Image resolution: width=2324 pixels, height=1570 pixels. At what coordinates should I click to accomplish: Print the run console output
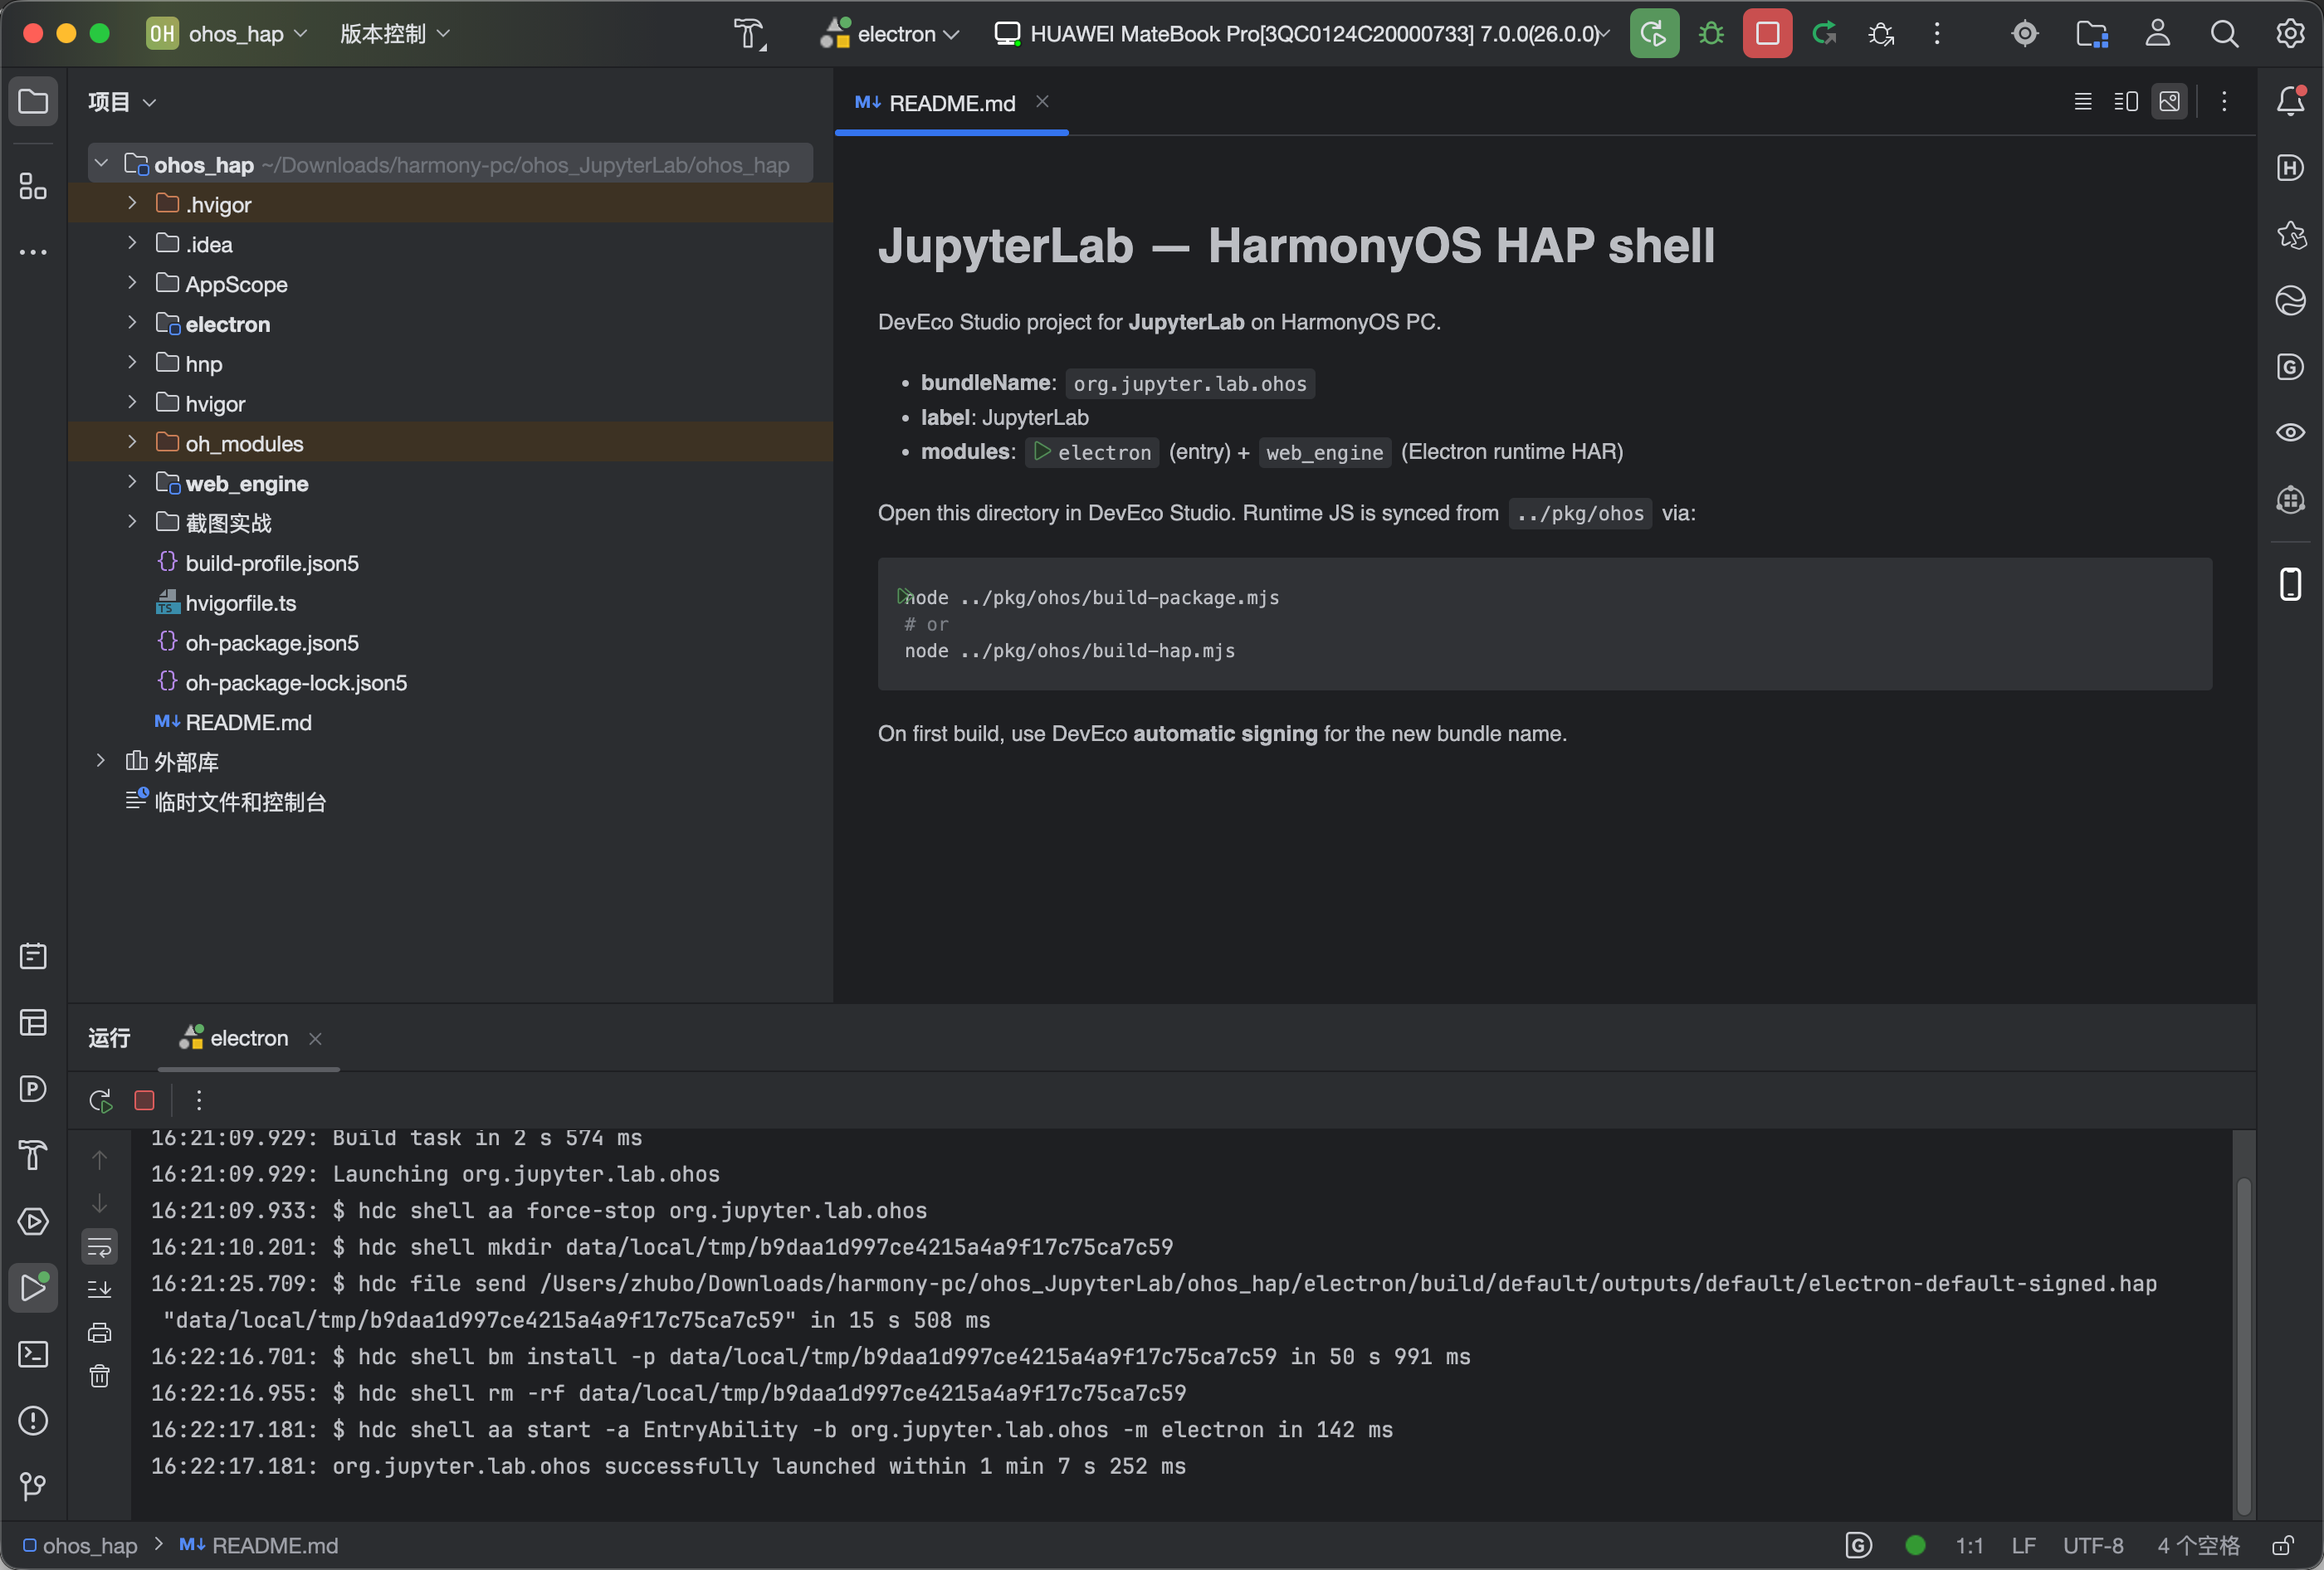pos(100,1332)
